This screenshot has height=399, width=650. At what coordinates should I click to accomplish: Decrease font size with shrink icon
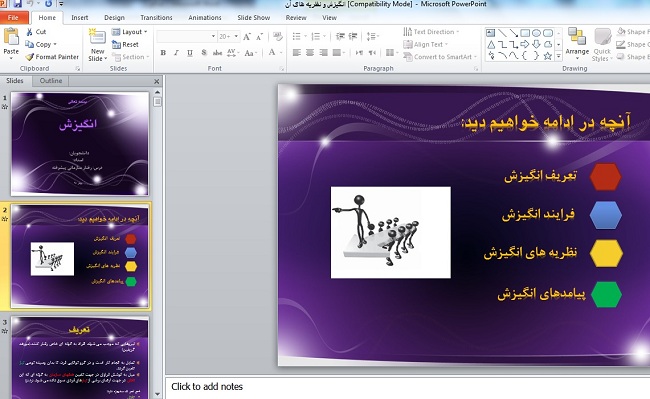[x=260, y=36]
